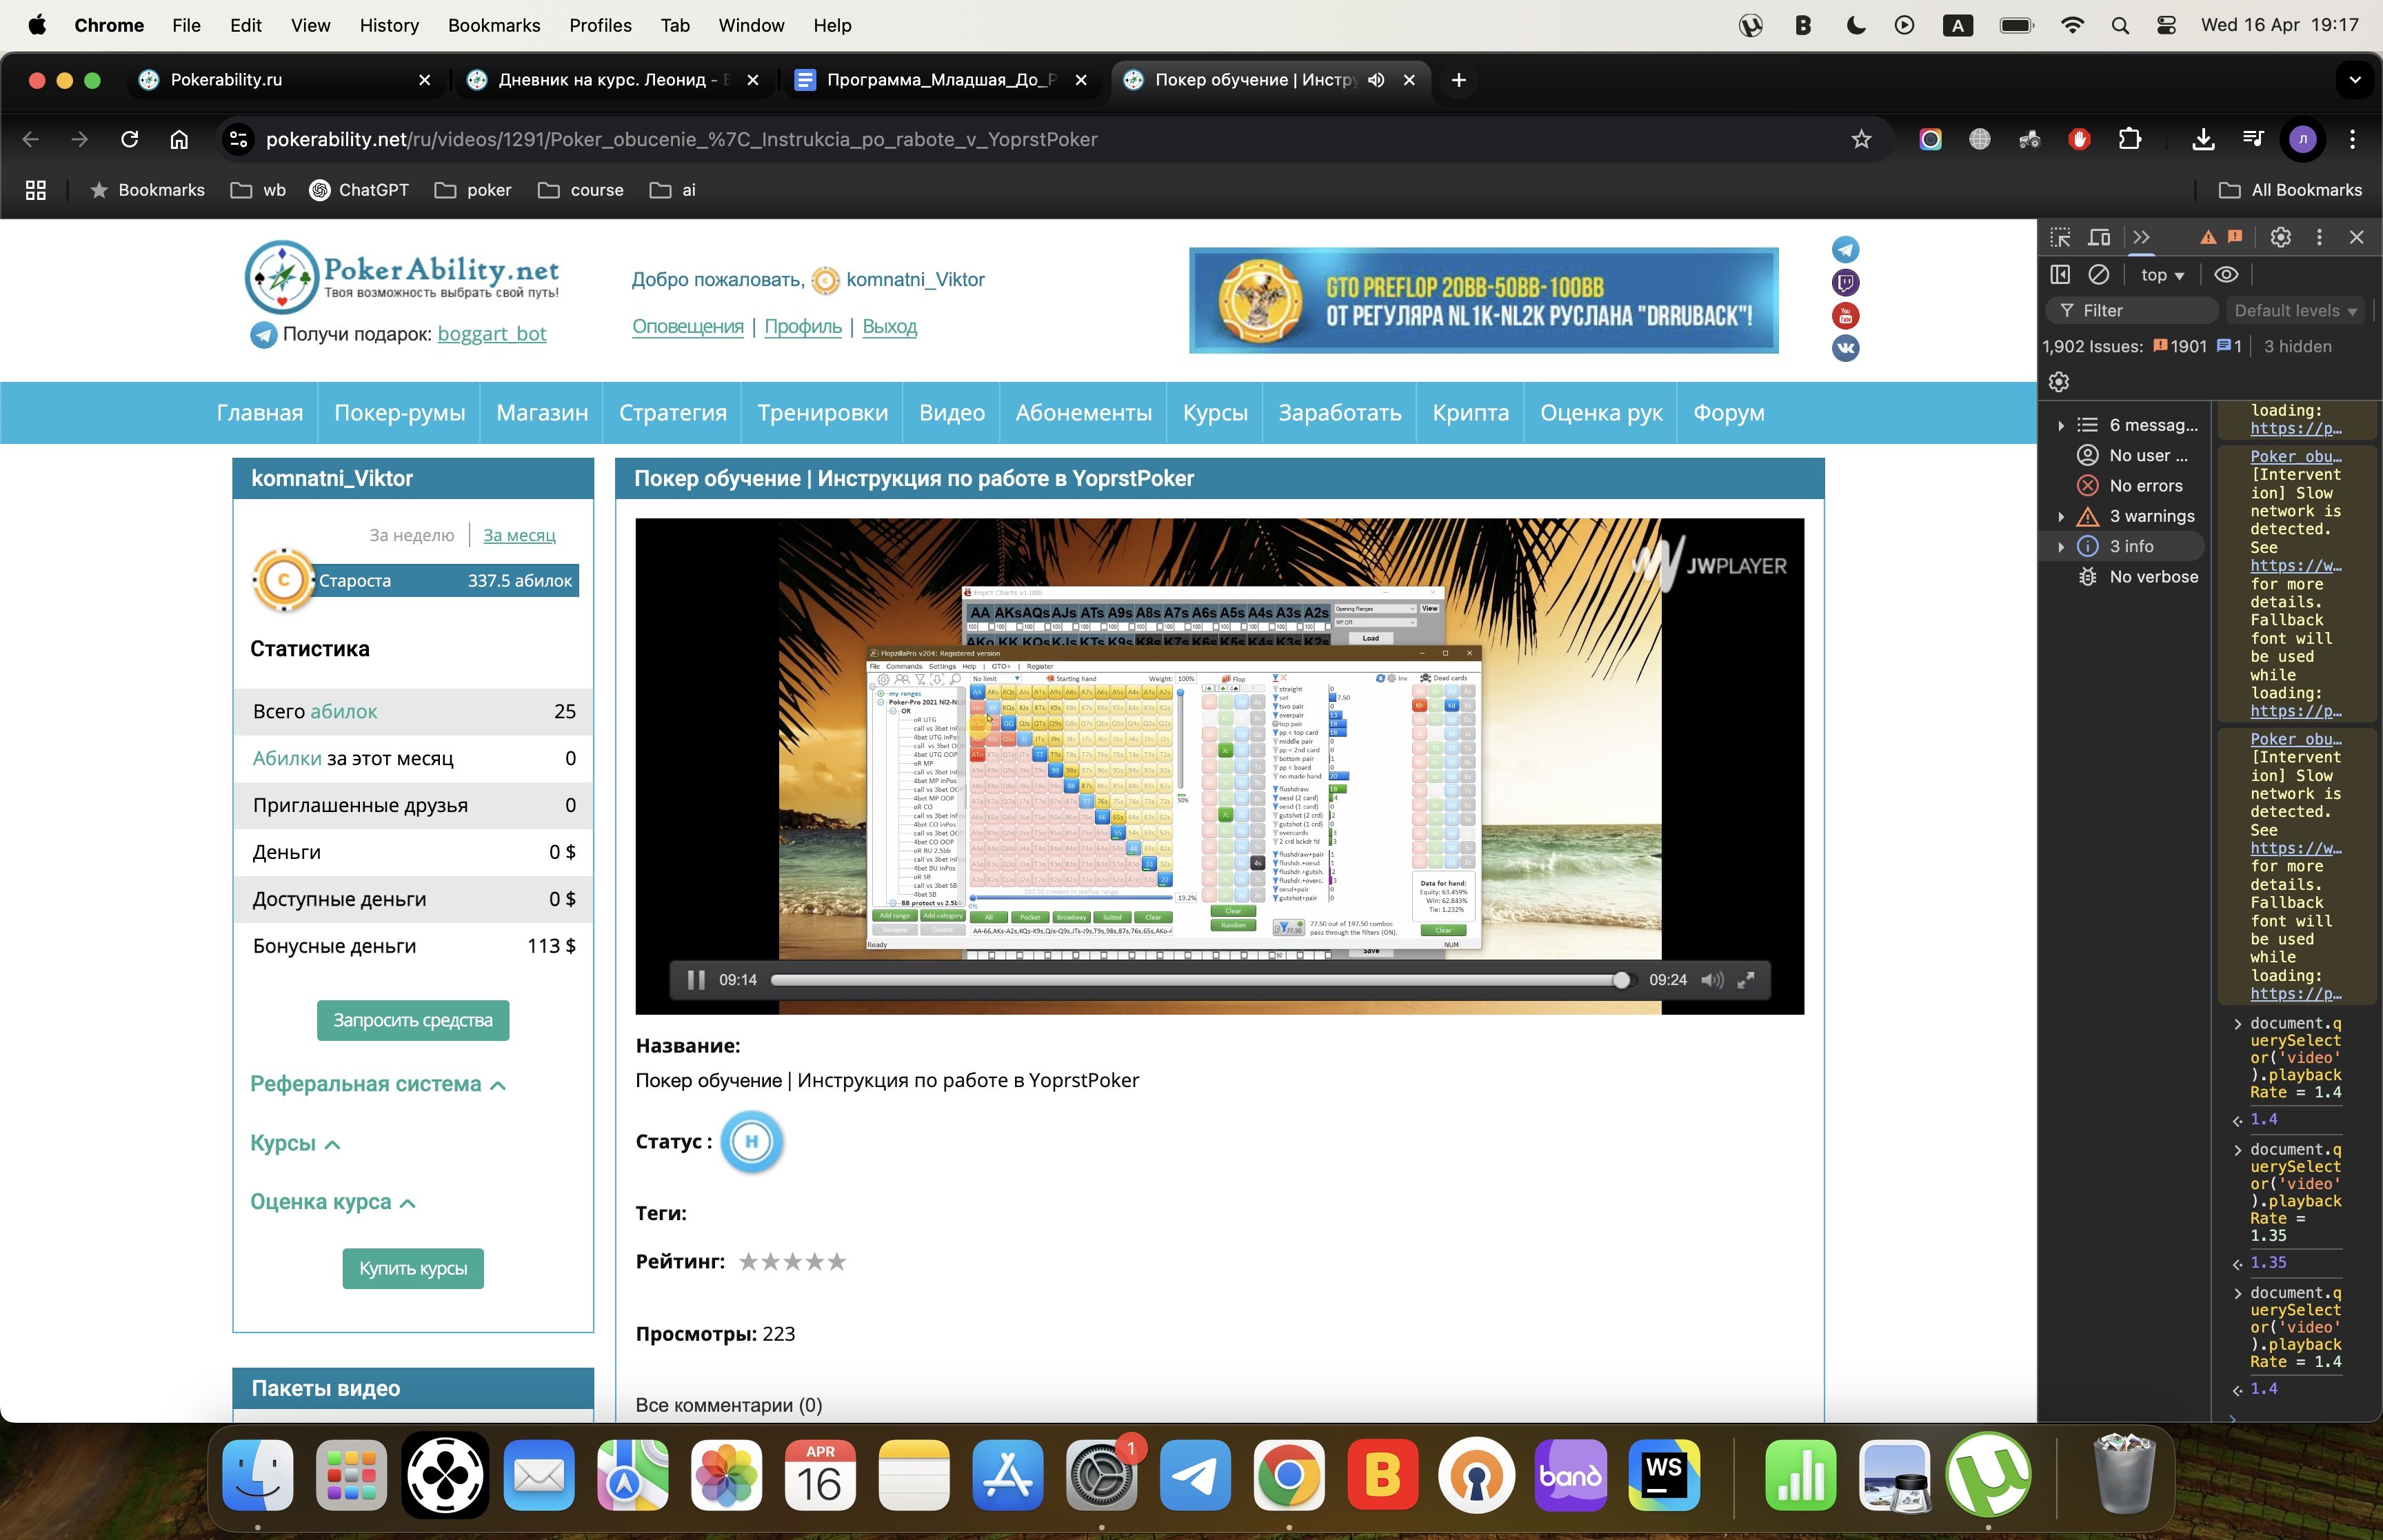The width and height of the screenshot is (2383, 1540).
Task: Rate the video with five stars
Action: [x=837, y=1262]
